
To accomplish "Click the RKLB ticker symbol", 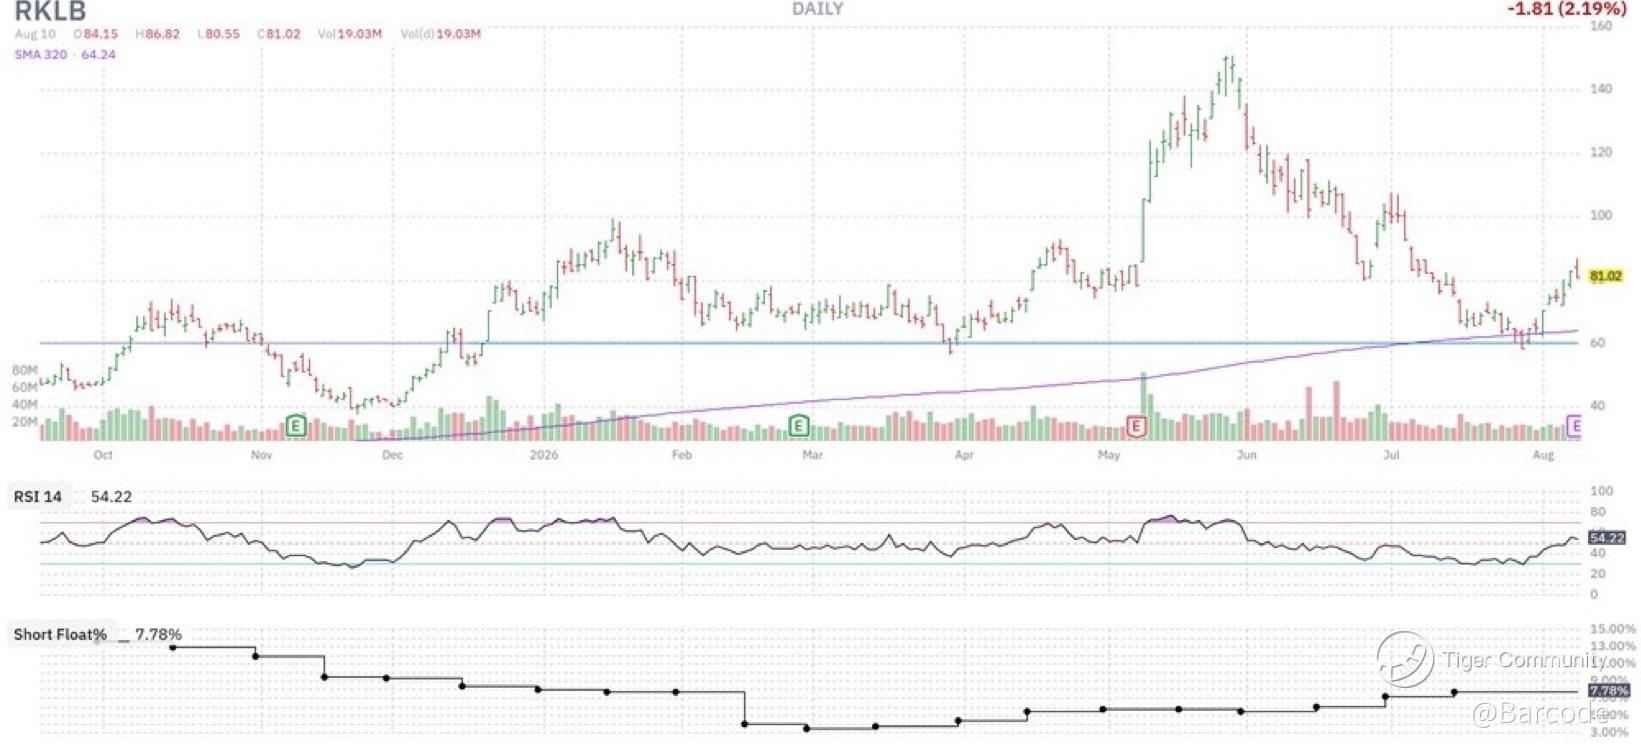I will click(x=50, y=12).
